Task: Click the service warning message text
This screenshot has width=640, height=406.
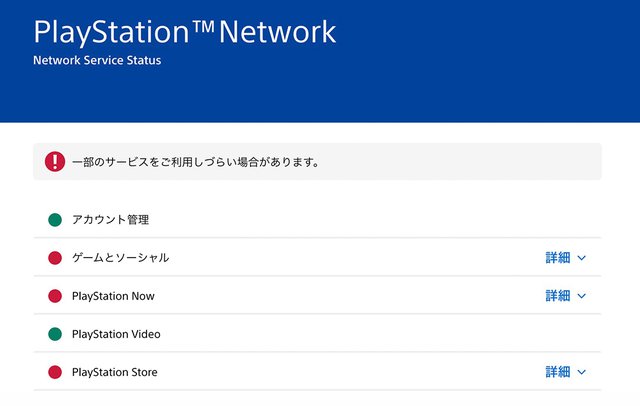Action: point(196,161)
